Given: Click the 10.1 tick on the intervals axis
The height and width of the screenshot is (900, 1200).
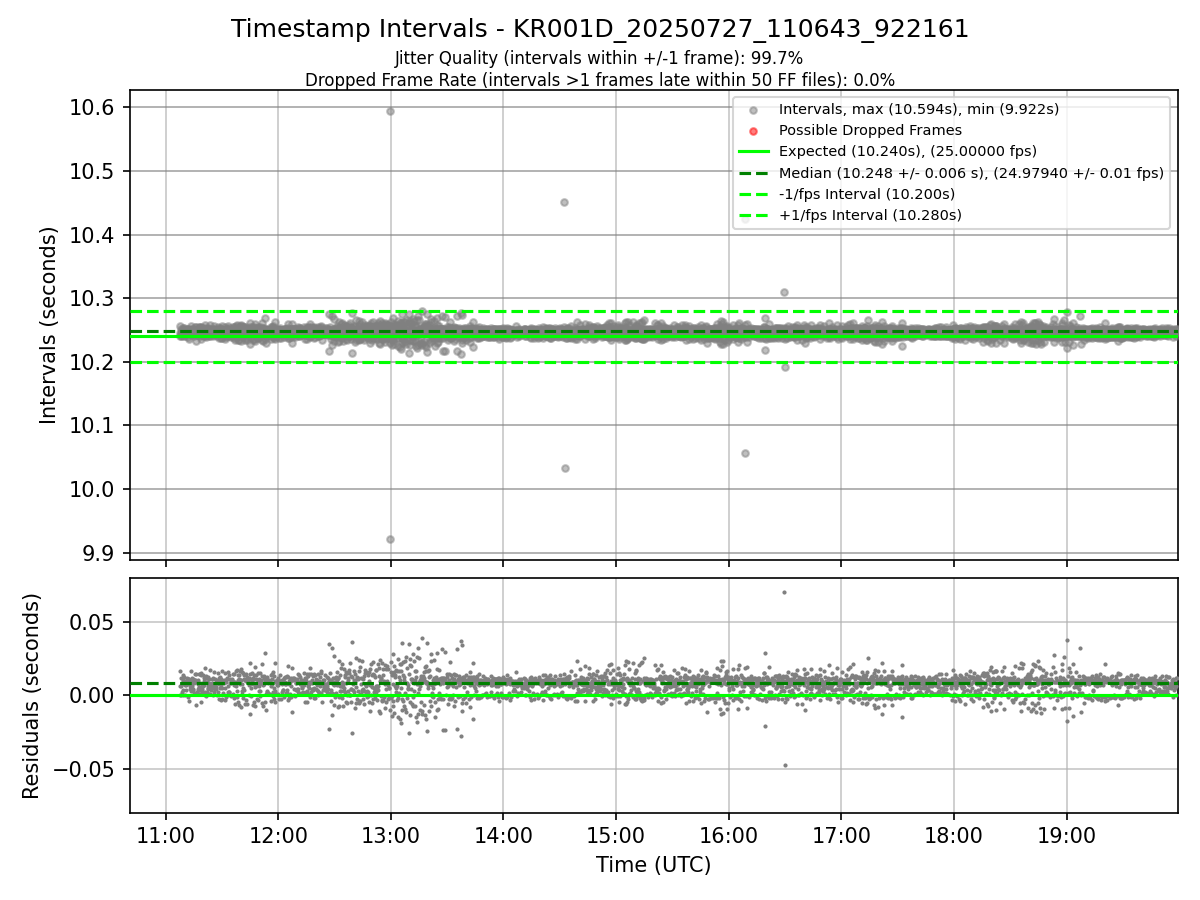Looking at the screenshot, I should 94,426.
